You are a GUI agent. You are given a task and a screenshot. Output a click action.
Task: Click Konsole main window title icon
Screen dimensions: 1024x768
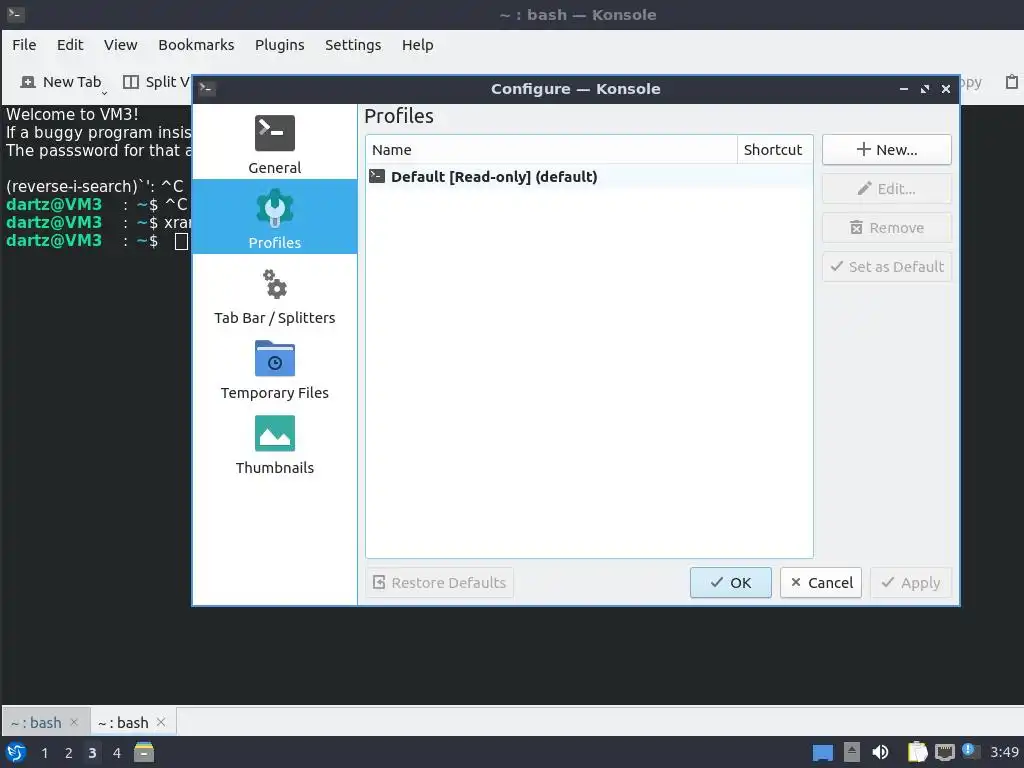point(16,14)
